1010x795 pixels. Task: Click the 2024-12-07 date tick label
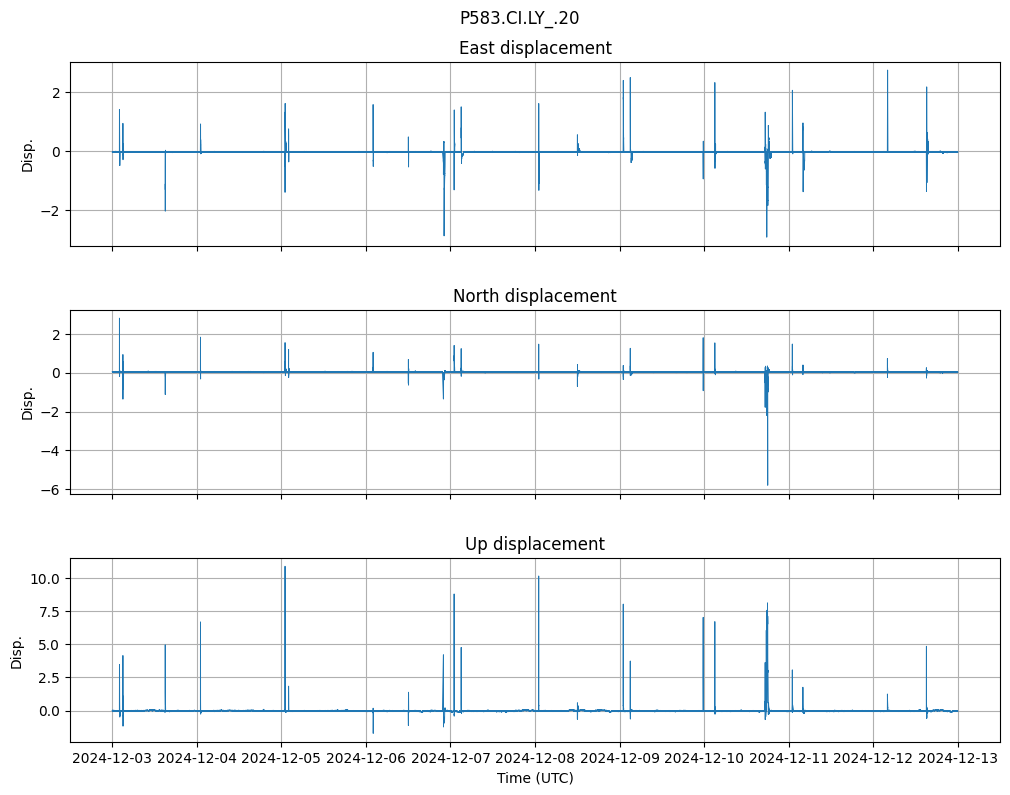point(450,758)
